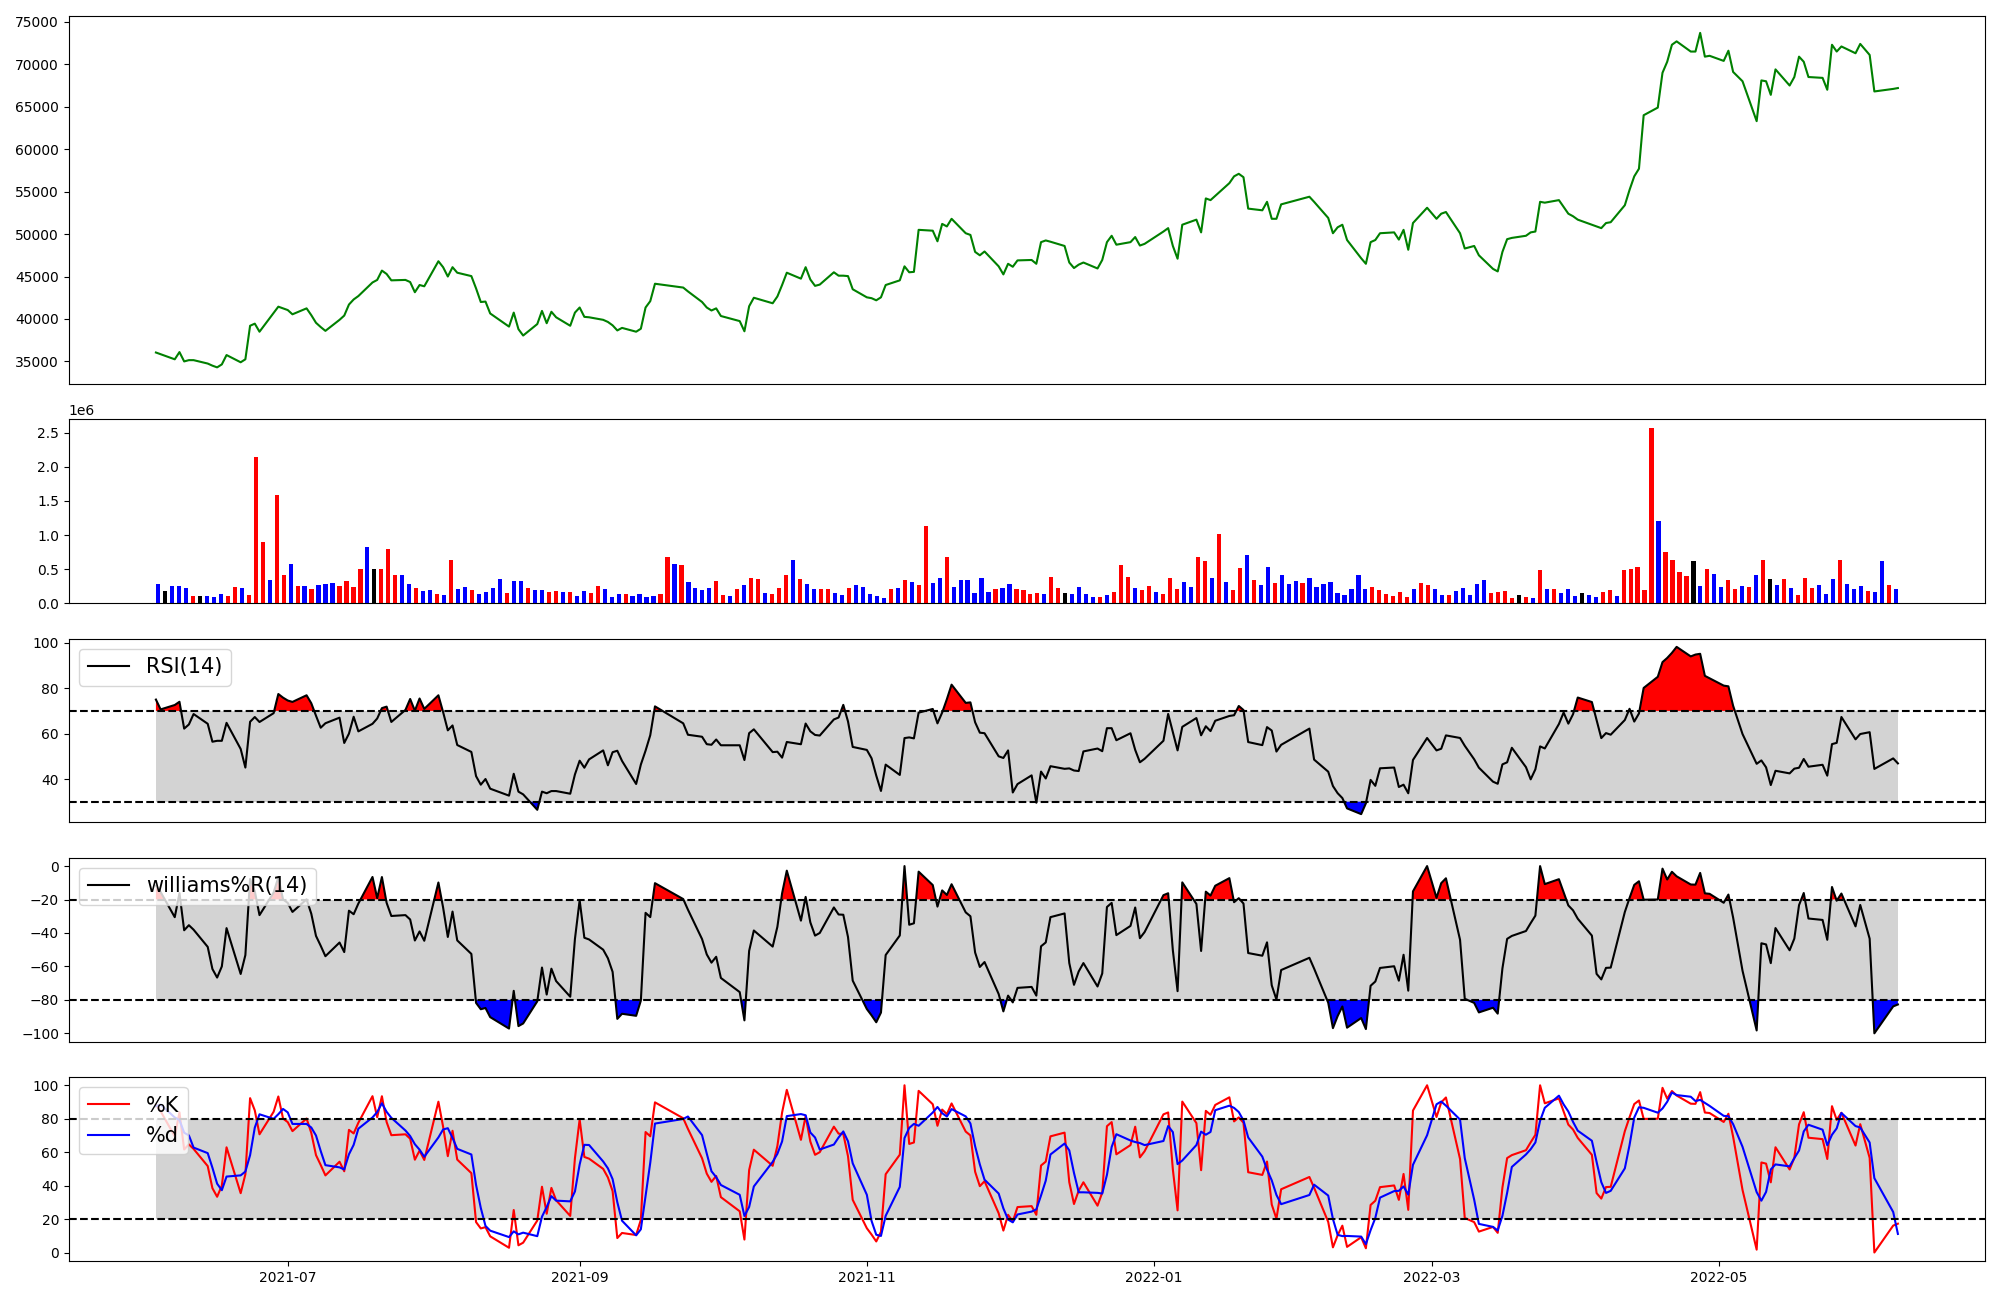Screen dimensions: 2000x1300
Task: Click the 2.5 volume axis tick label
Action: tap(47, 433)
